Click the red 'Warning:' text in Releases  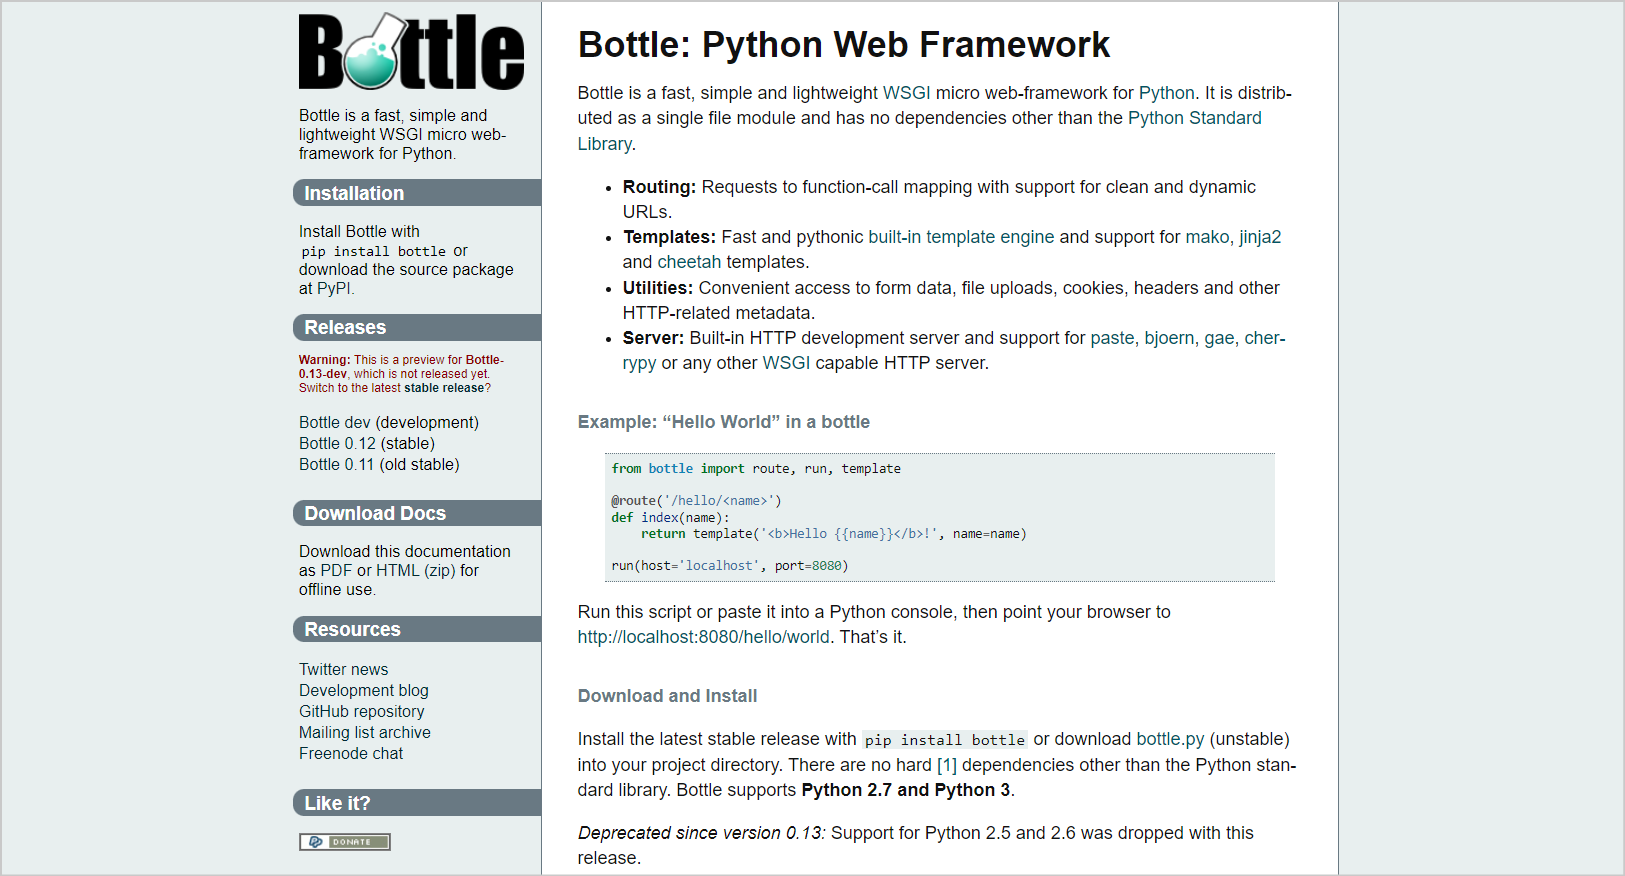click(x=325, y=360)
